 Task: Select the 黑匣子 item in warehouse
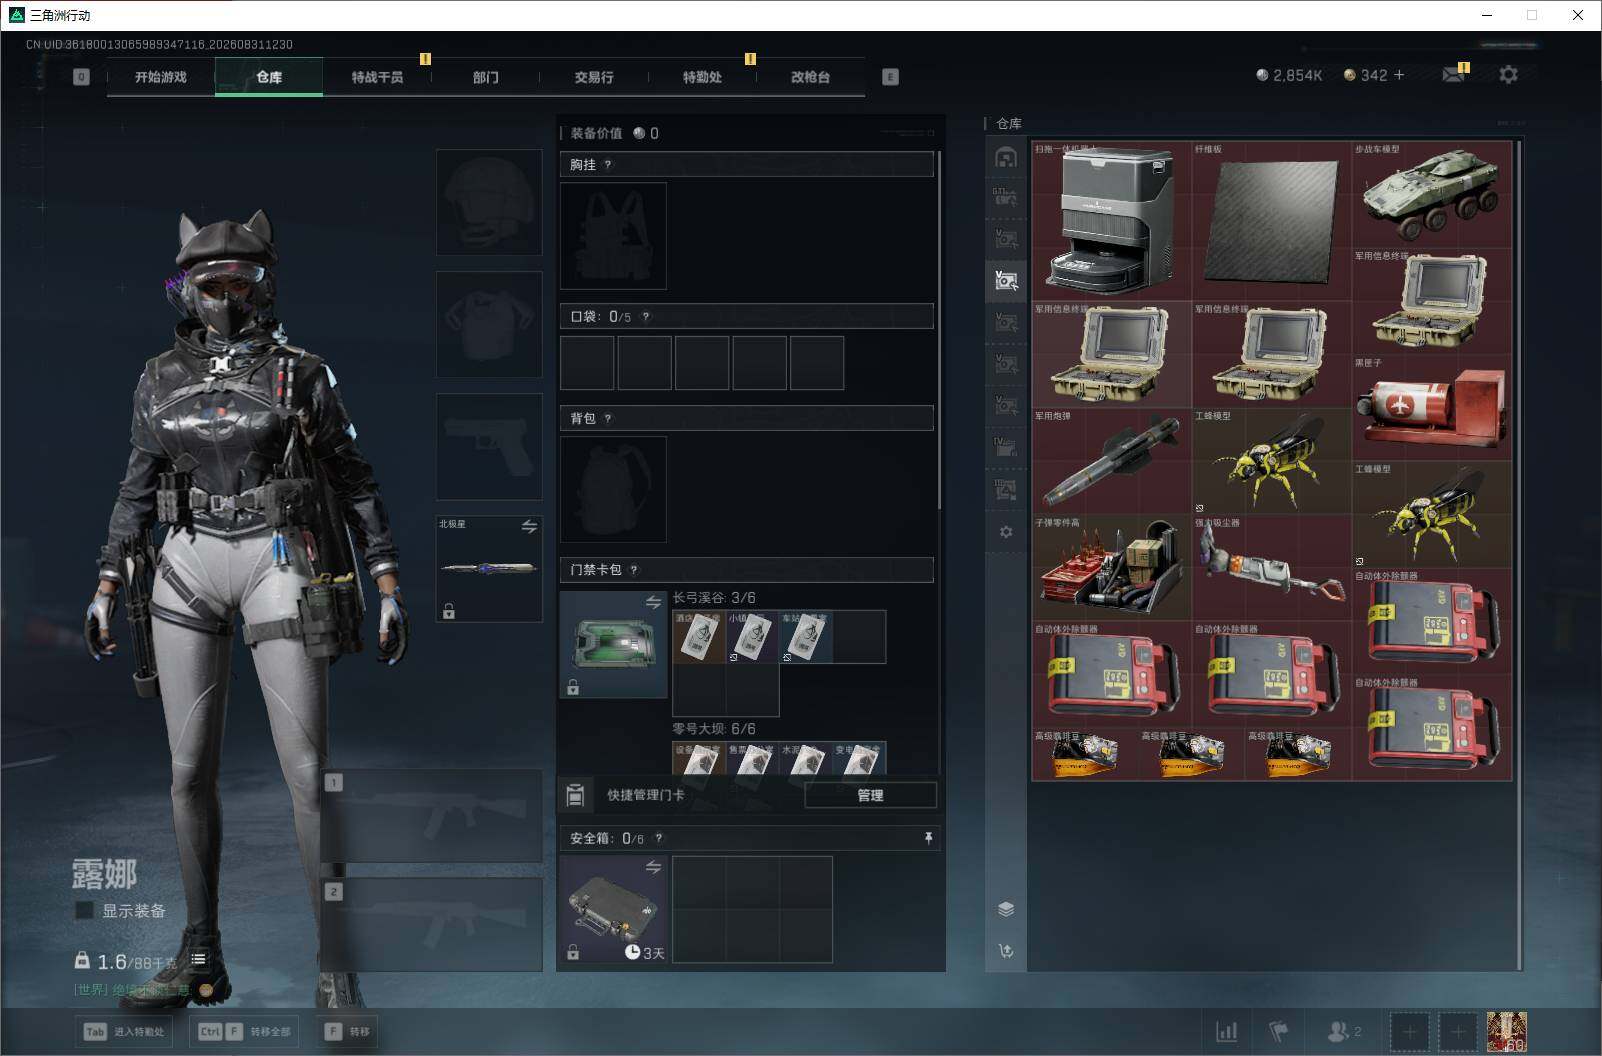coord(1432,407)
